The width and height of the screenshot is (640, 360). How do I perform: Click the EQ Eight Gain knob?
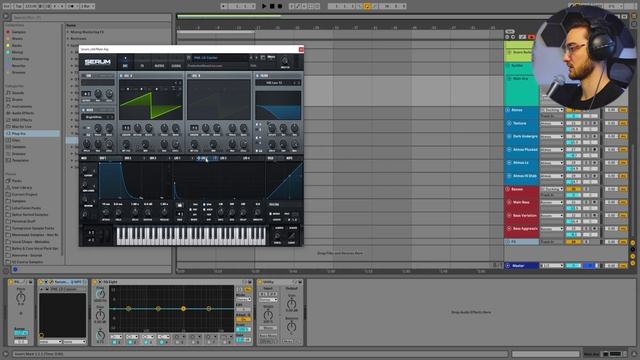coord(100,315)
